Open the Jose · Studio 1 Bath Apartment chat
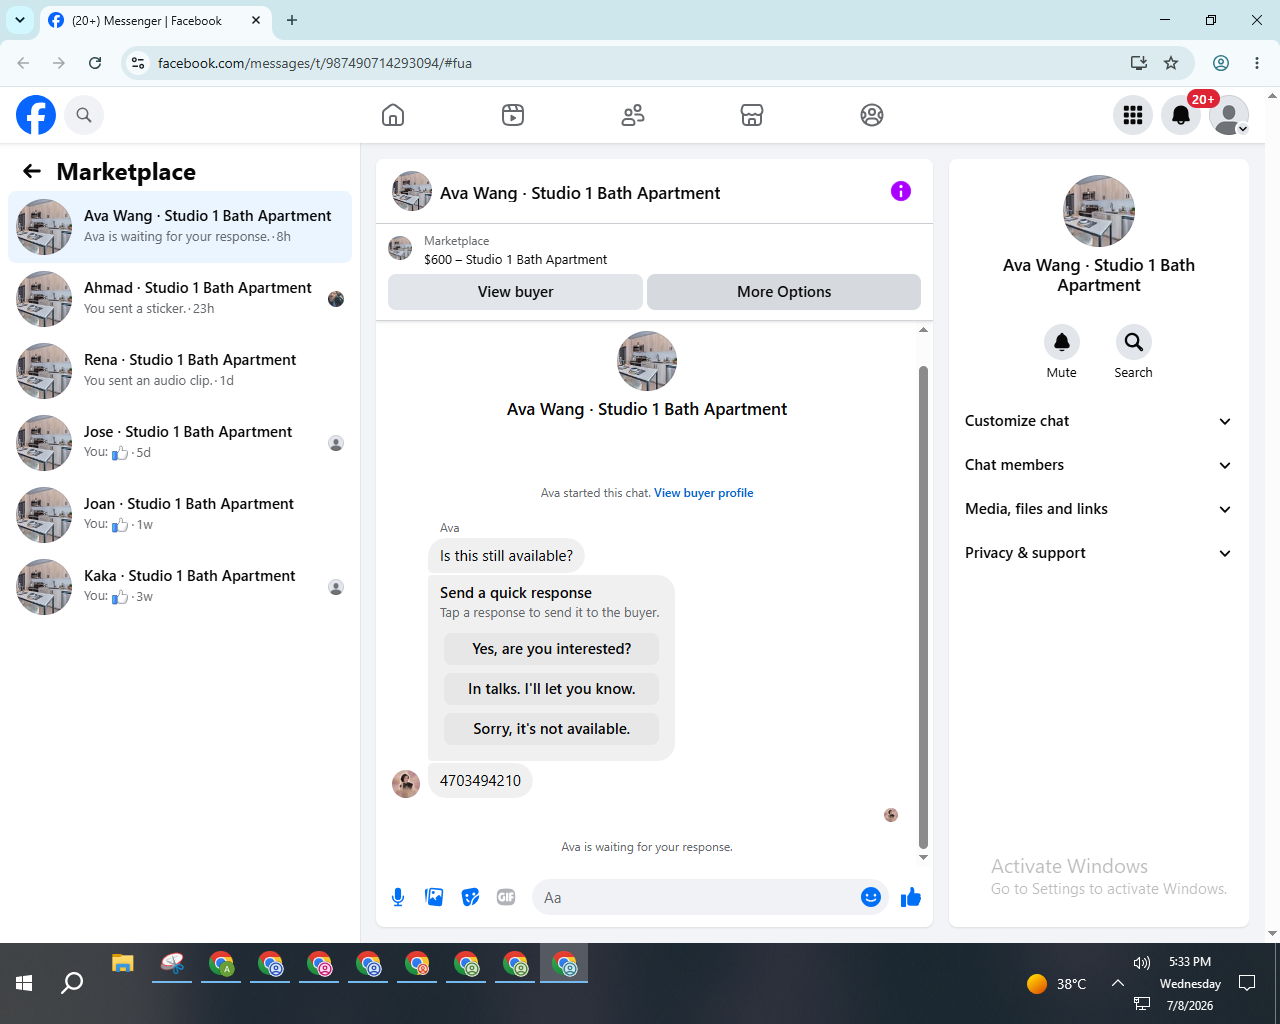 coord(180,443)
